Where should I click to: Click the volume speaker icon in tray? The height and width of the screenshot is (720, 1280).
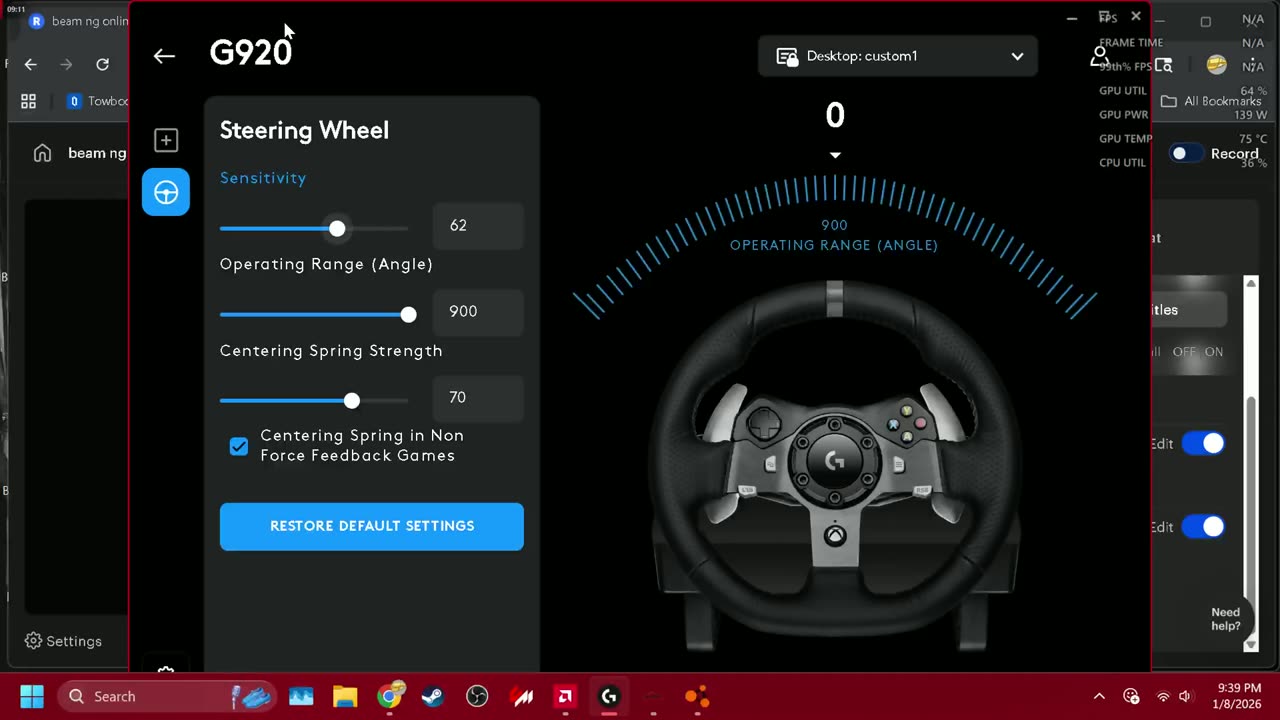click(x=1185, y=696)
